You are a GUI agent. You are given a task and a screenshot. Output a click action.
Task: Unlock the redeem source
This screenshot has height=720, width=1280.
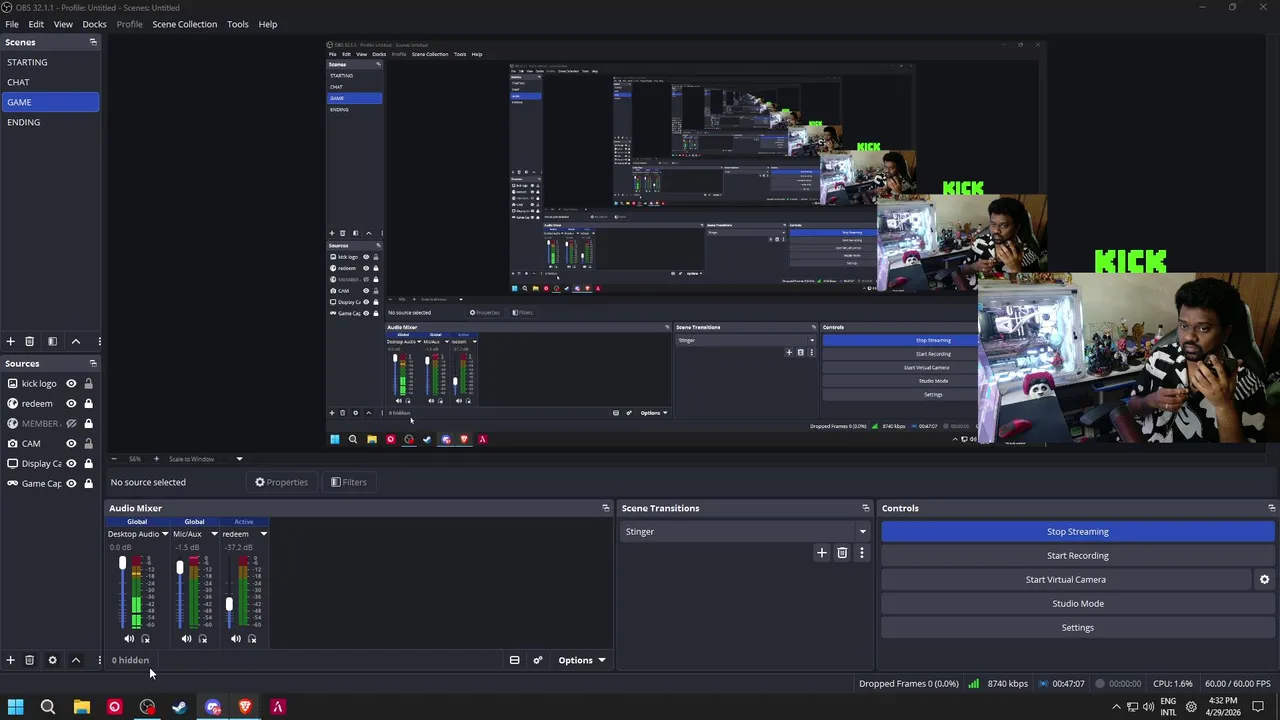pos(88,403)
